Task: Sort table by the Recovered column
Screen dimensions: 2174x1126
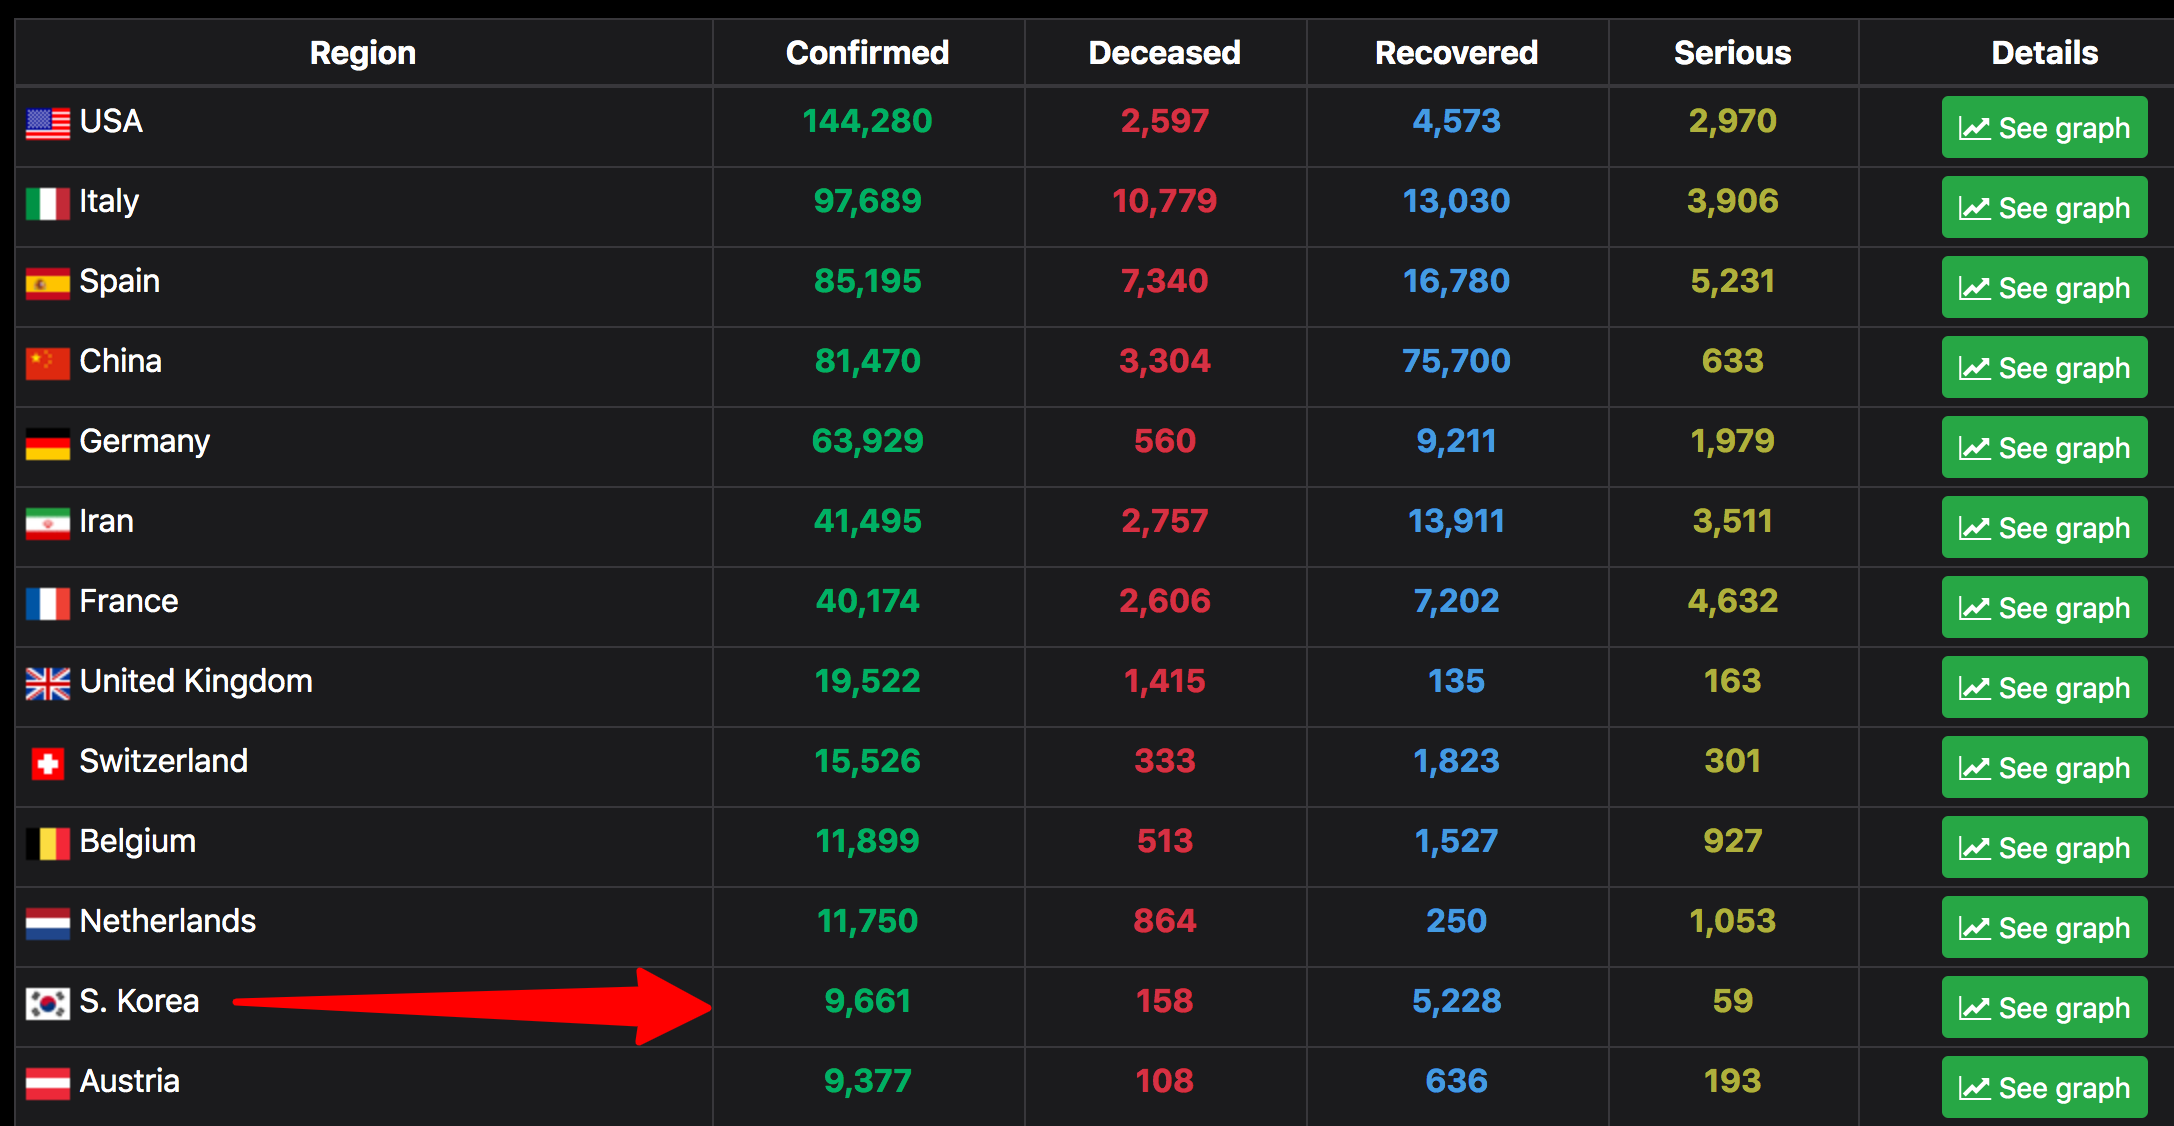Action: (1456, 52)
